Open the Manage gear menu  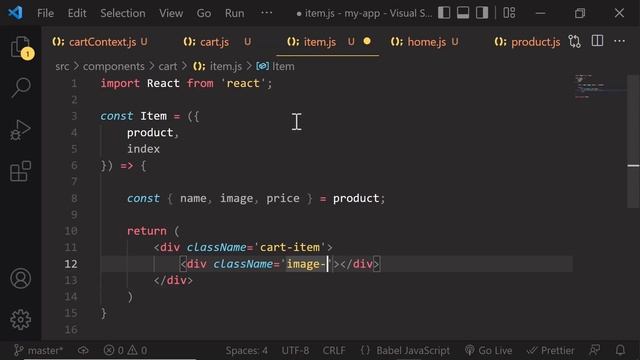[x=20, y=319]
